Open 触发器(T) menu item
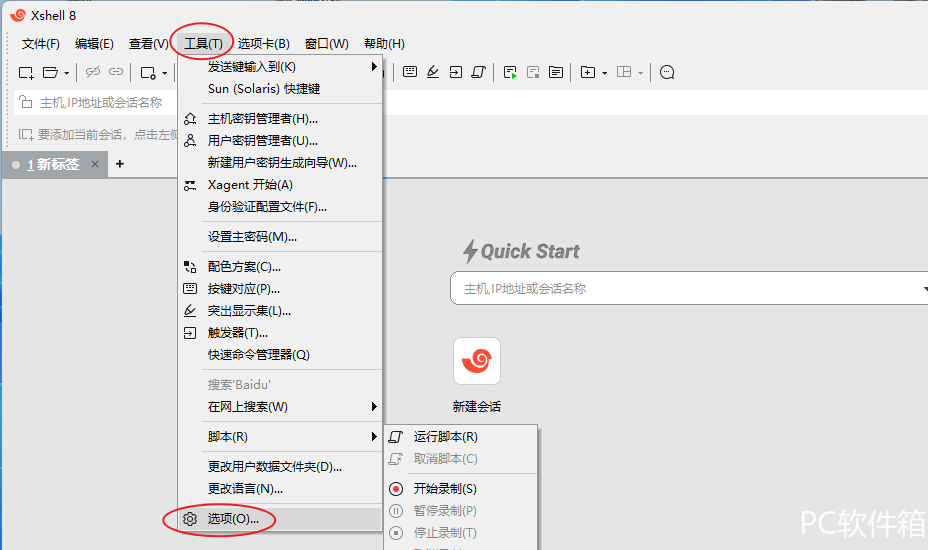Image resolution: width=928 pixels, height=550 pixels. (280, 333)
